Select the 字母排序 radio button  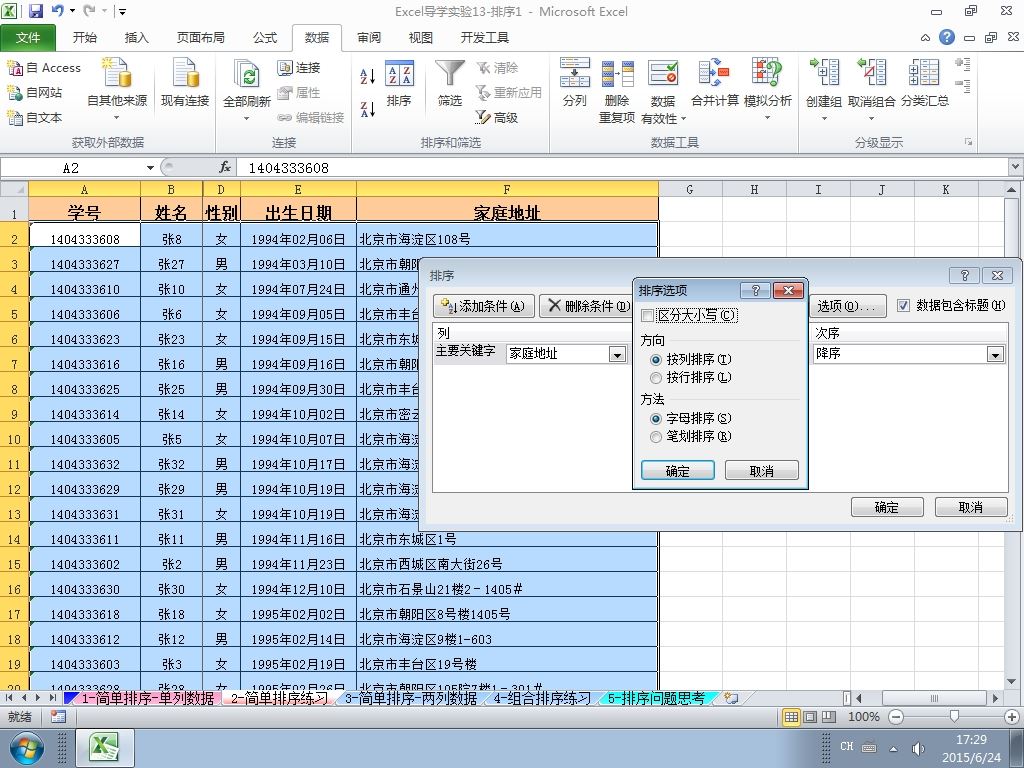tap(656, 418)
